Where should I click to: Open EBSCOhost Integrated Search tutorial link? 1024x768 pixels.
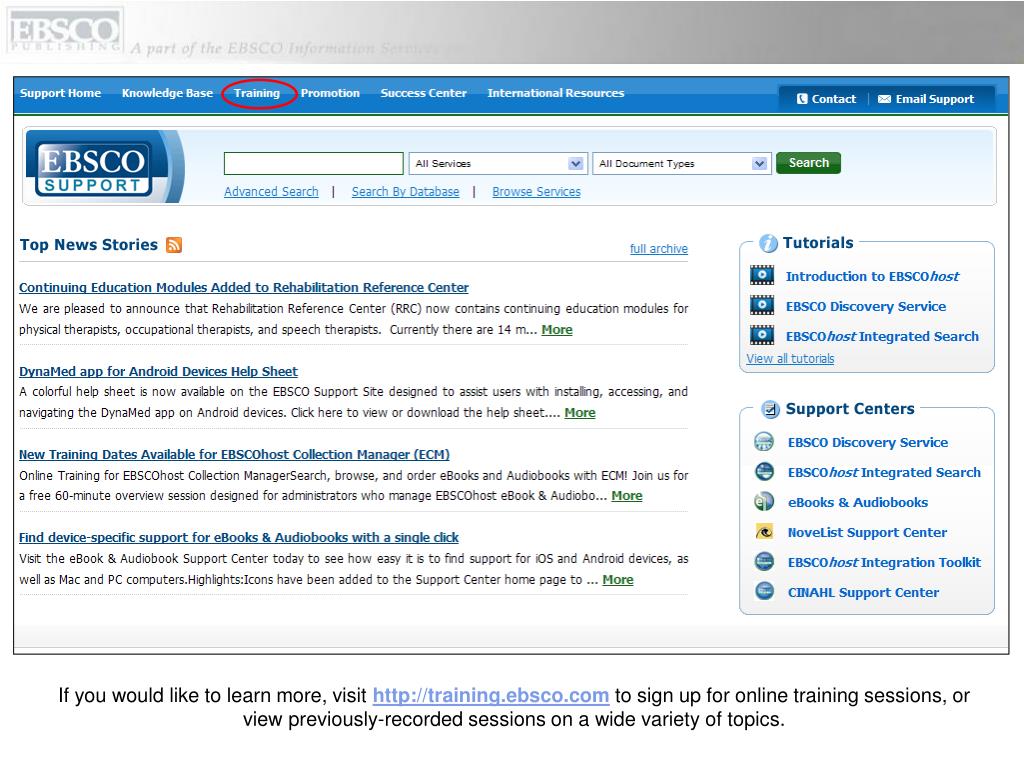tap(882, 336)
